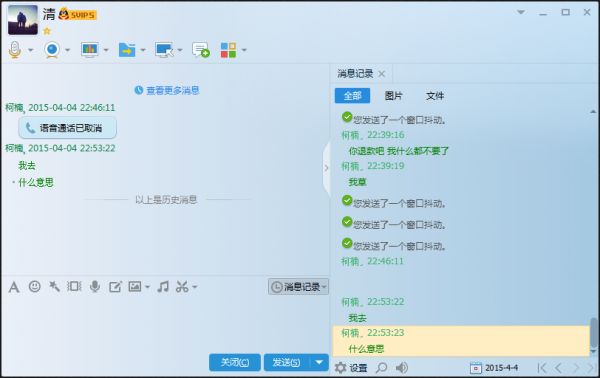Viewport: 600px width, 378px height.
Task: Click the SVIP5 membership badge
Action: 78,15
